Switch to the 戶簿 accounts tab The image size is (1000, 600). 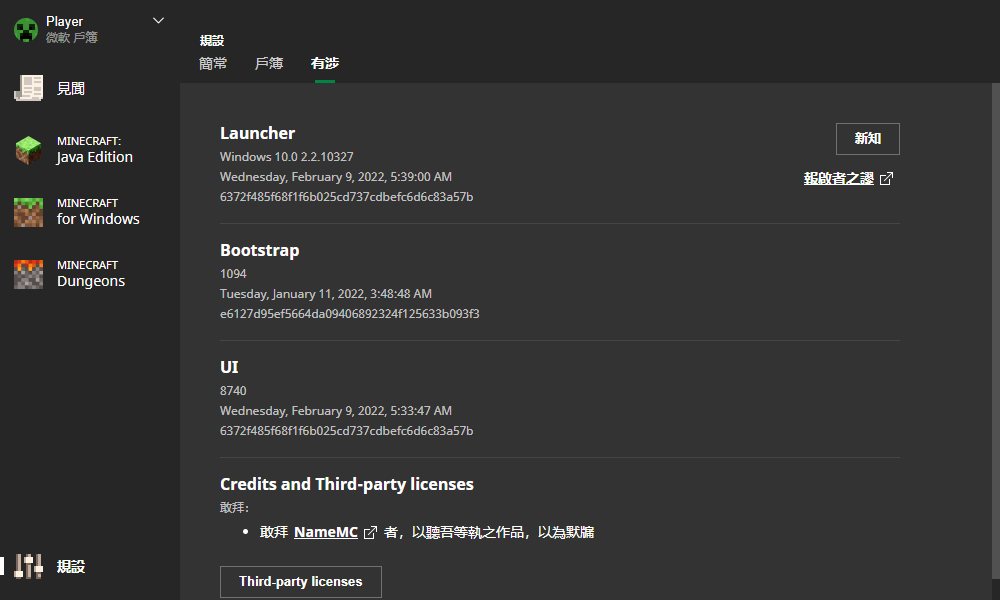point(268,63)
